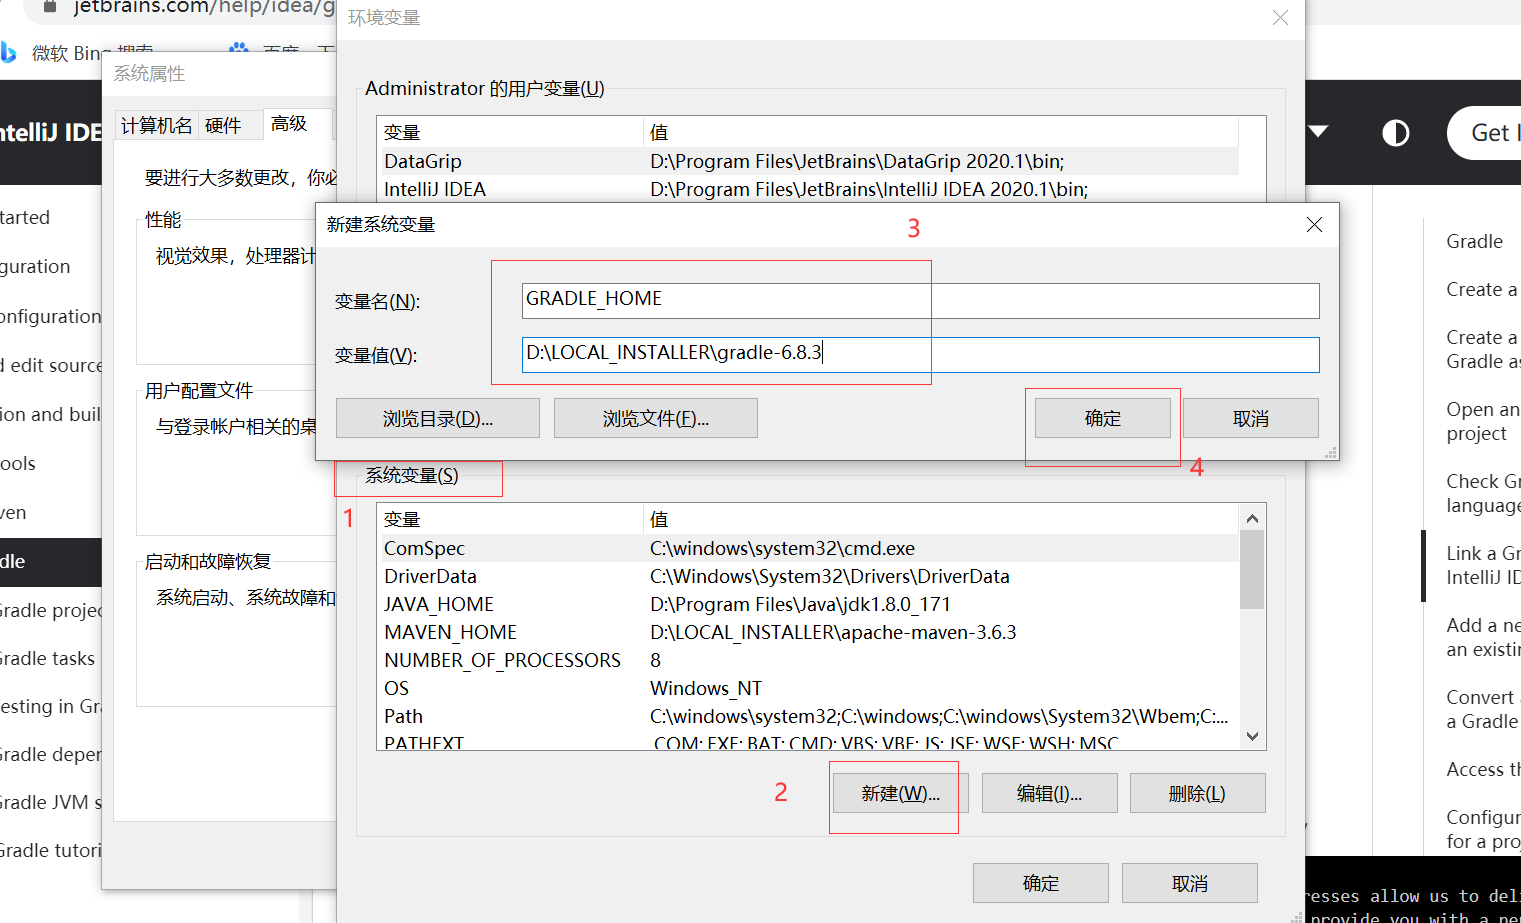Image resolution: width=1521 pixels, height=923 pixels.
Task: Click the 浏览目录(D) button
Action: (437, 417)
